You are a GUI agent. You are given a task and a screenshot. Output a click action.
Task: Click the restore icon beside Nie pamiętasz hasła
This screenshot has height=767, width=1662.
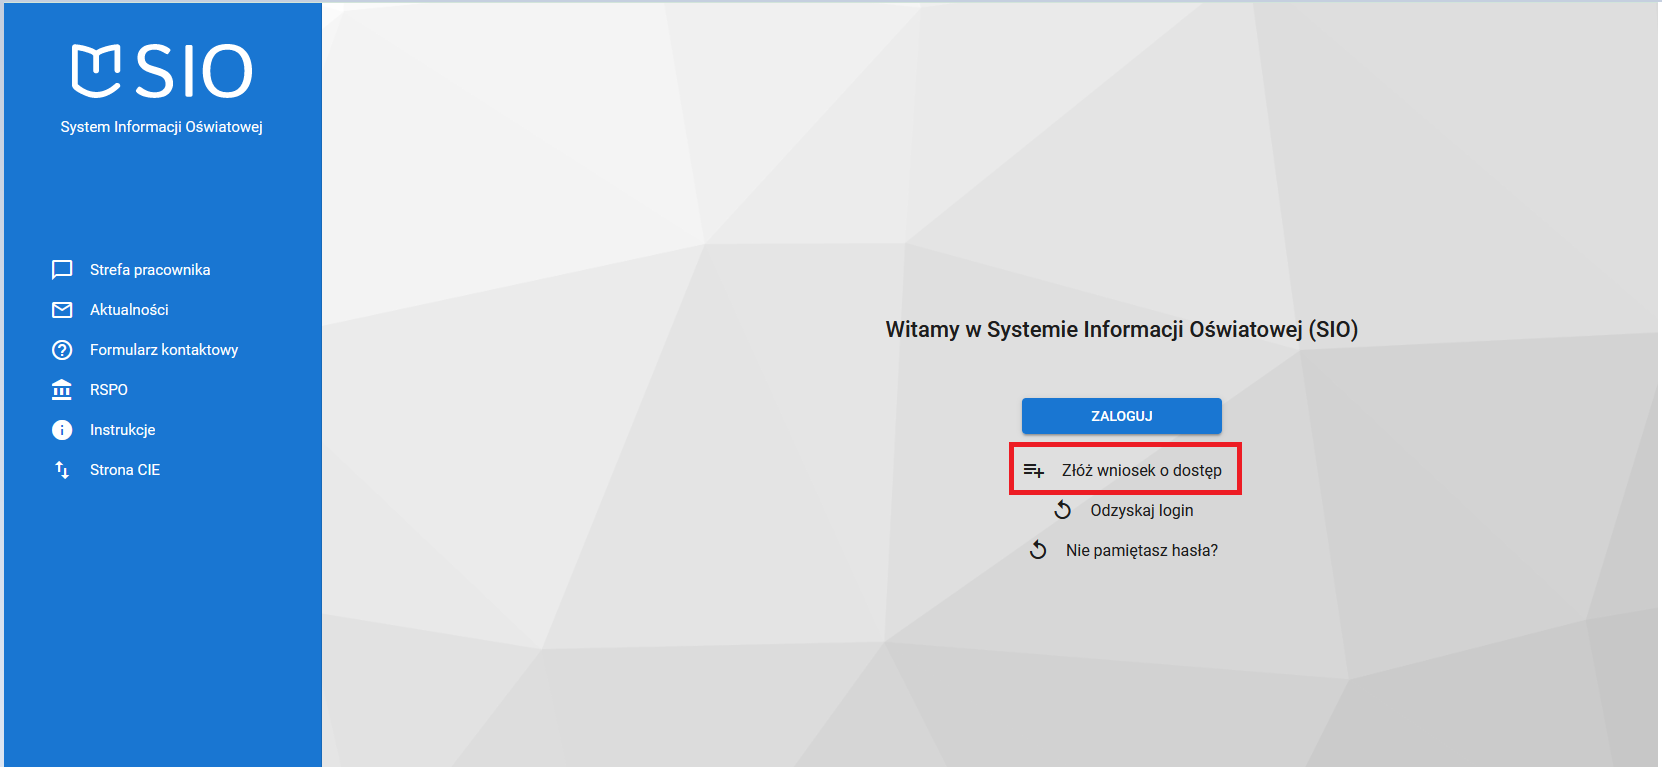point(1039,551)
